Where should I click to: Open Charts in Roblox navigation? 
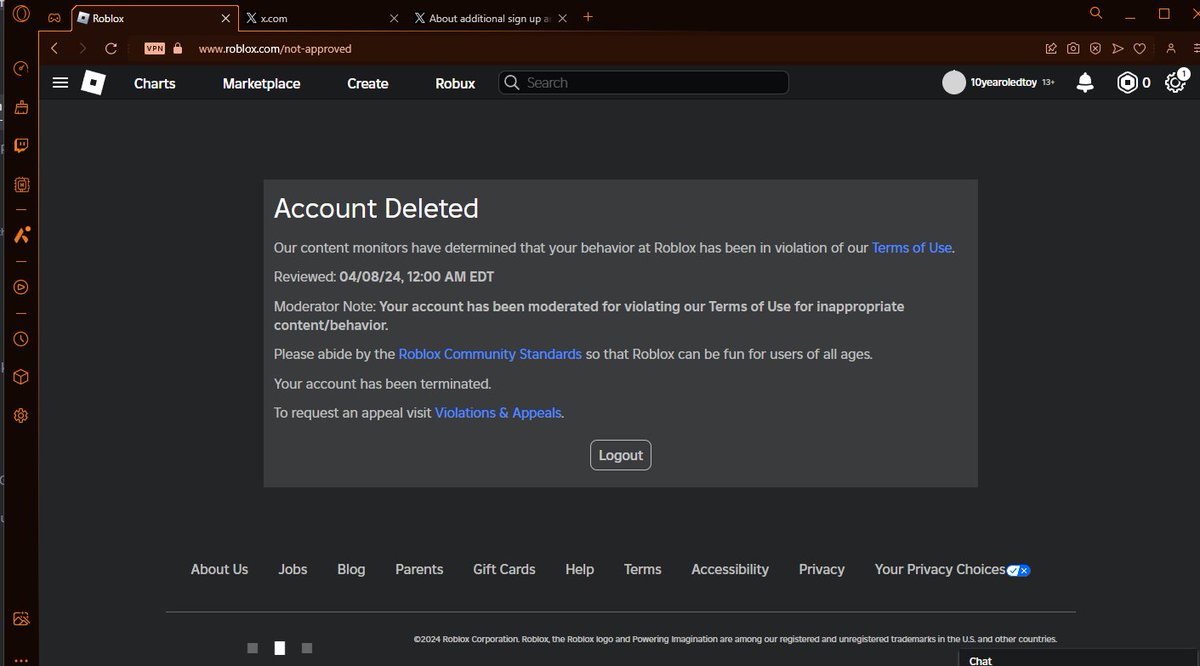(155, 84)
